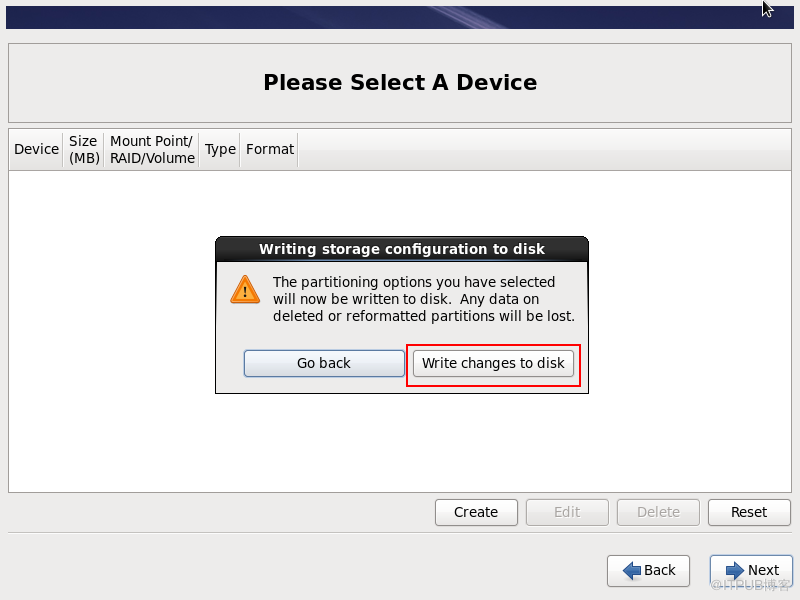
Task: Click the Mount Point/RAID/Volume column header
Action: point(152,149)
